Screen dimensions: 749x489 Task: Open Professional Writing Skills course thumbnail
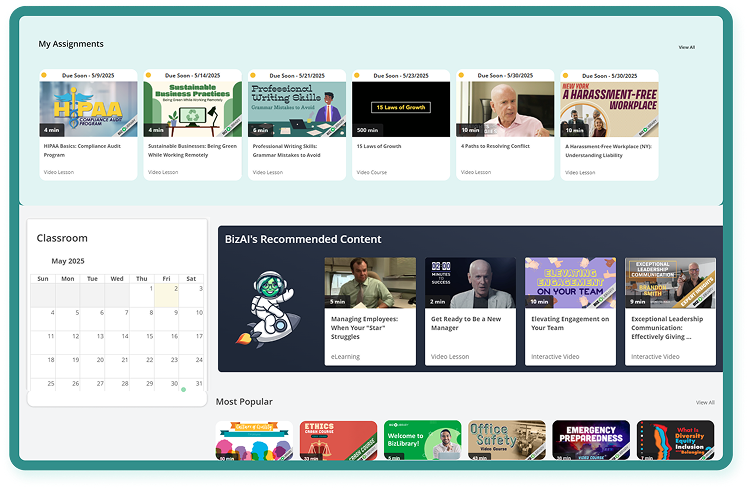297,109
